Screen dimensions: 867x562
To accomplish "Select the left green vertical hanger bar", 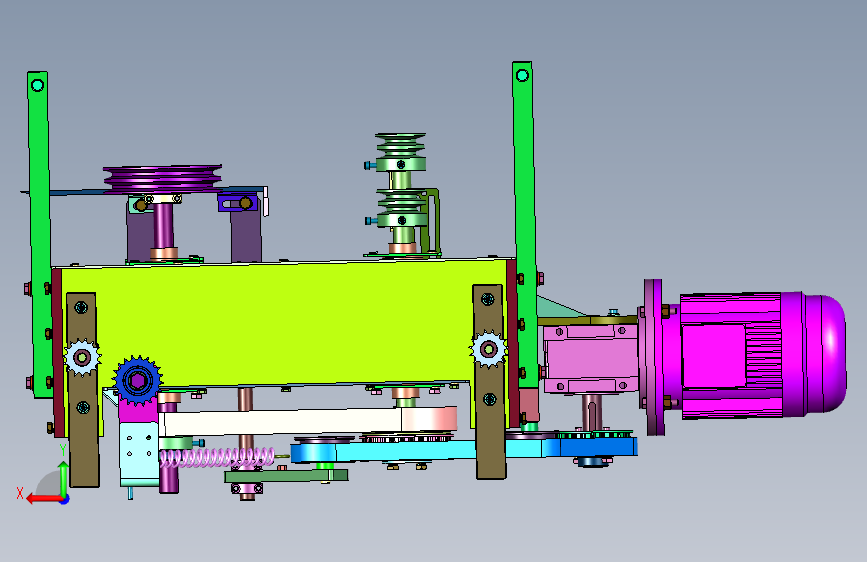I will [x=40, y=235].
